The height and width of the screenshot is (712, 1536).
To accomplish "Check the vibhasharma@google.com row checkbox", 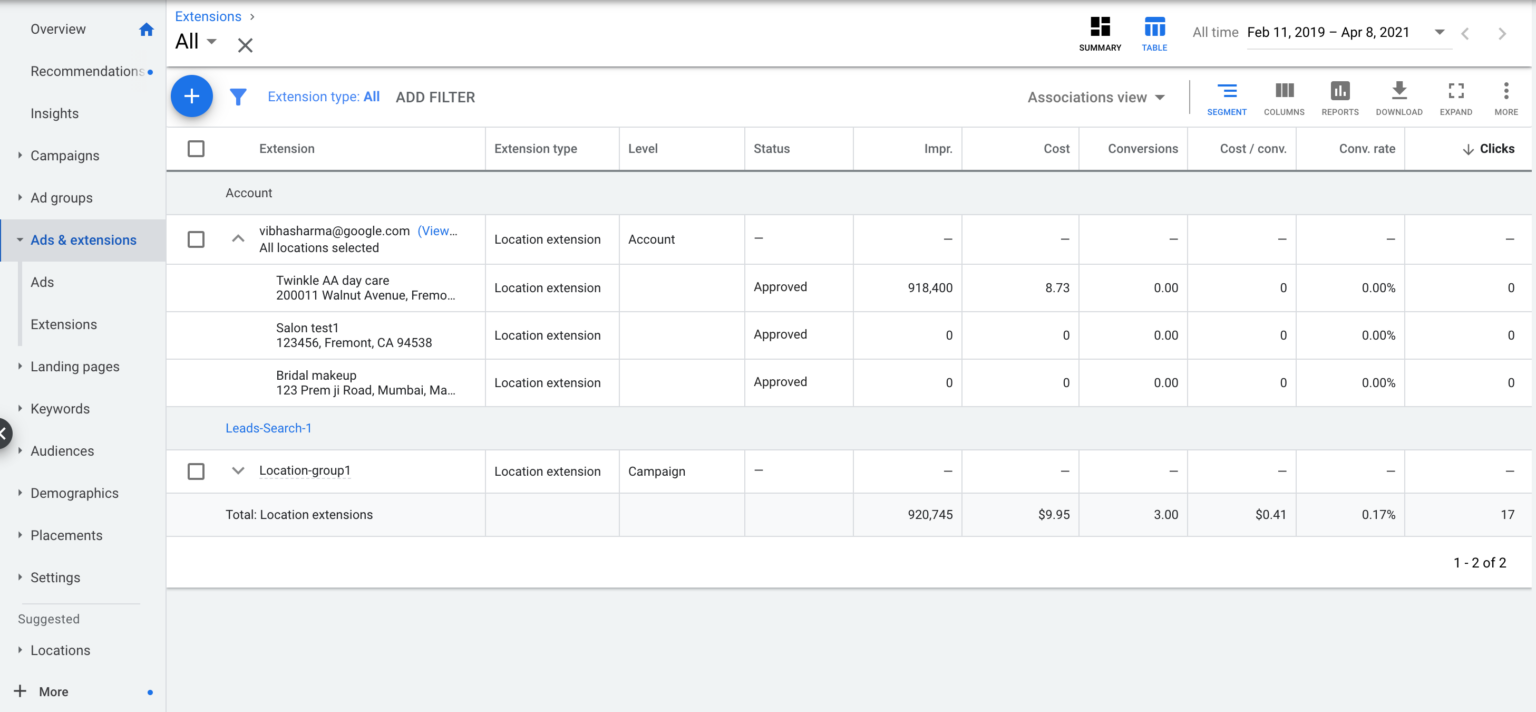I will point(196,240).
